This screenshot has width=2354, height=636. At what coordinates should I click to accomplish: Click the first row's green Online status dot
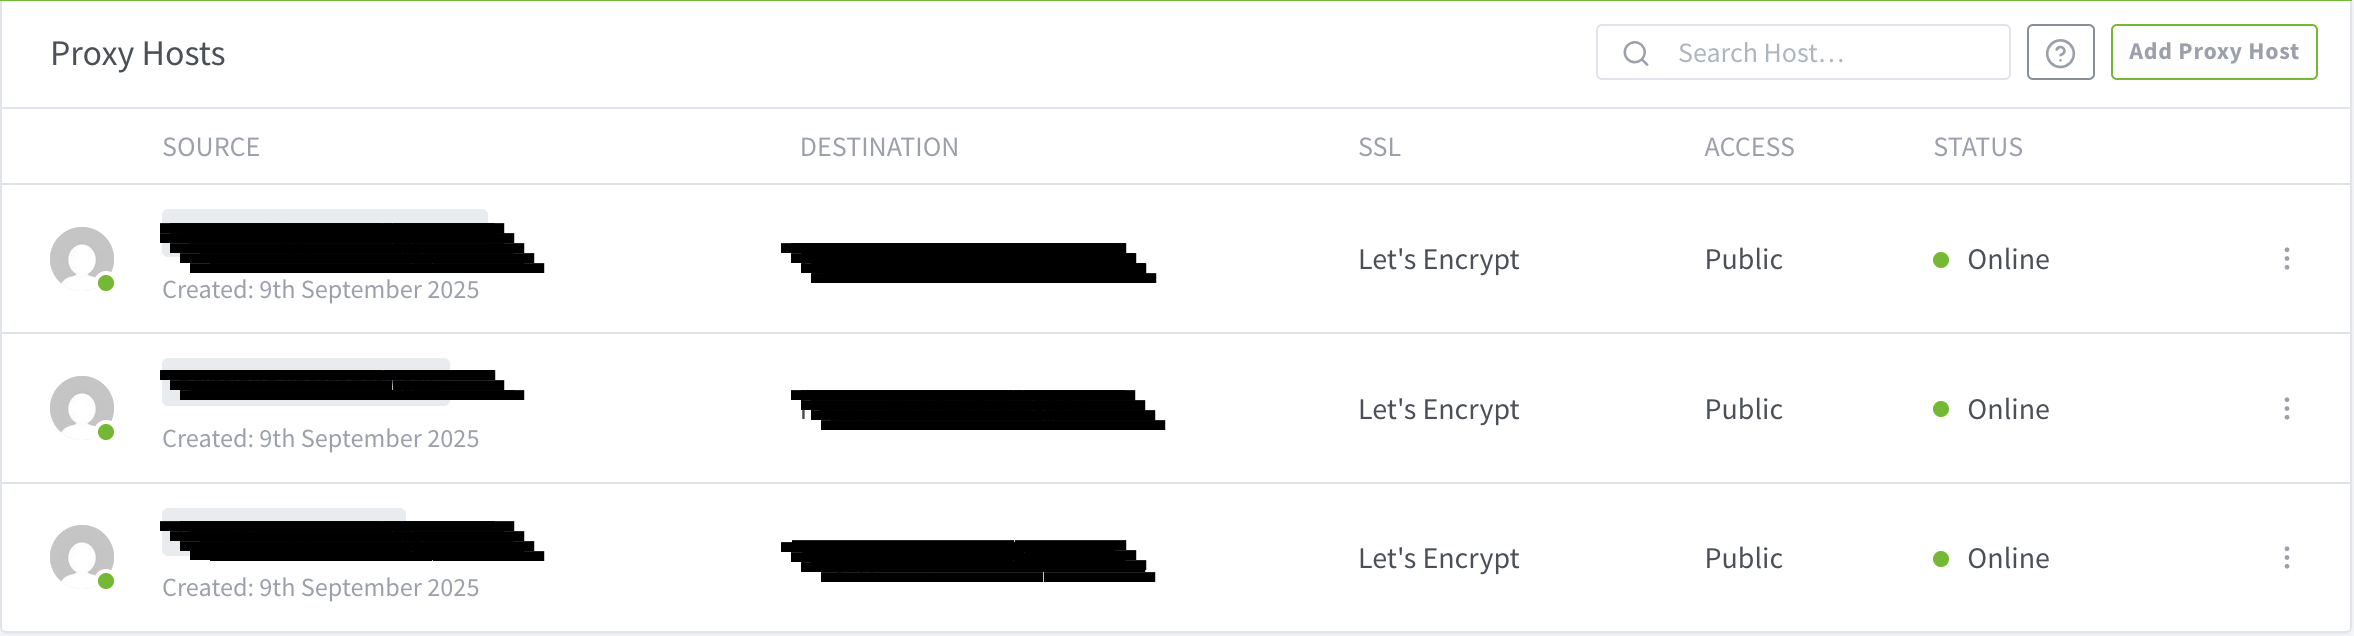pyautogui.click(x=1941, y=260)
